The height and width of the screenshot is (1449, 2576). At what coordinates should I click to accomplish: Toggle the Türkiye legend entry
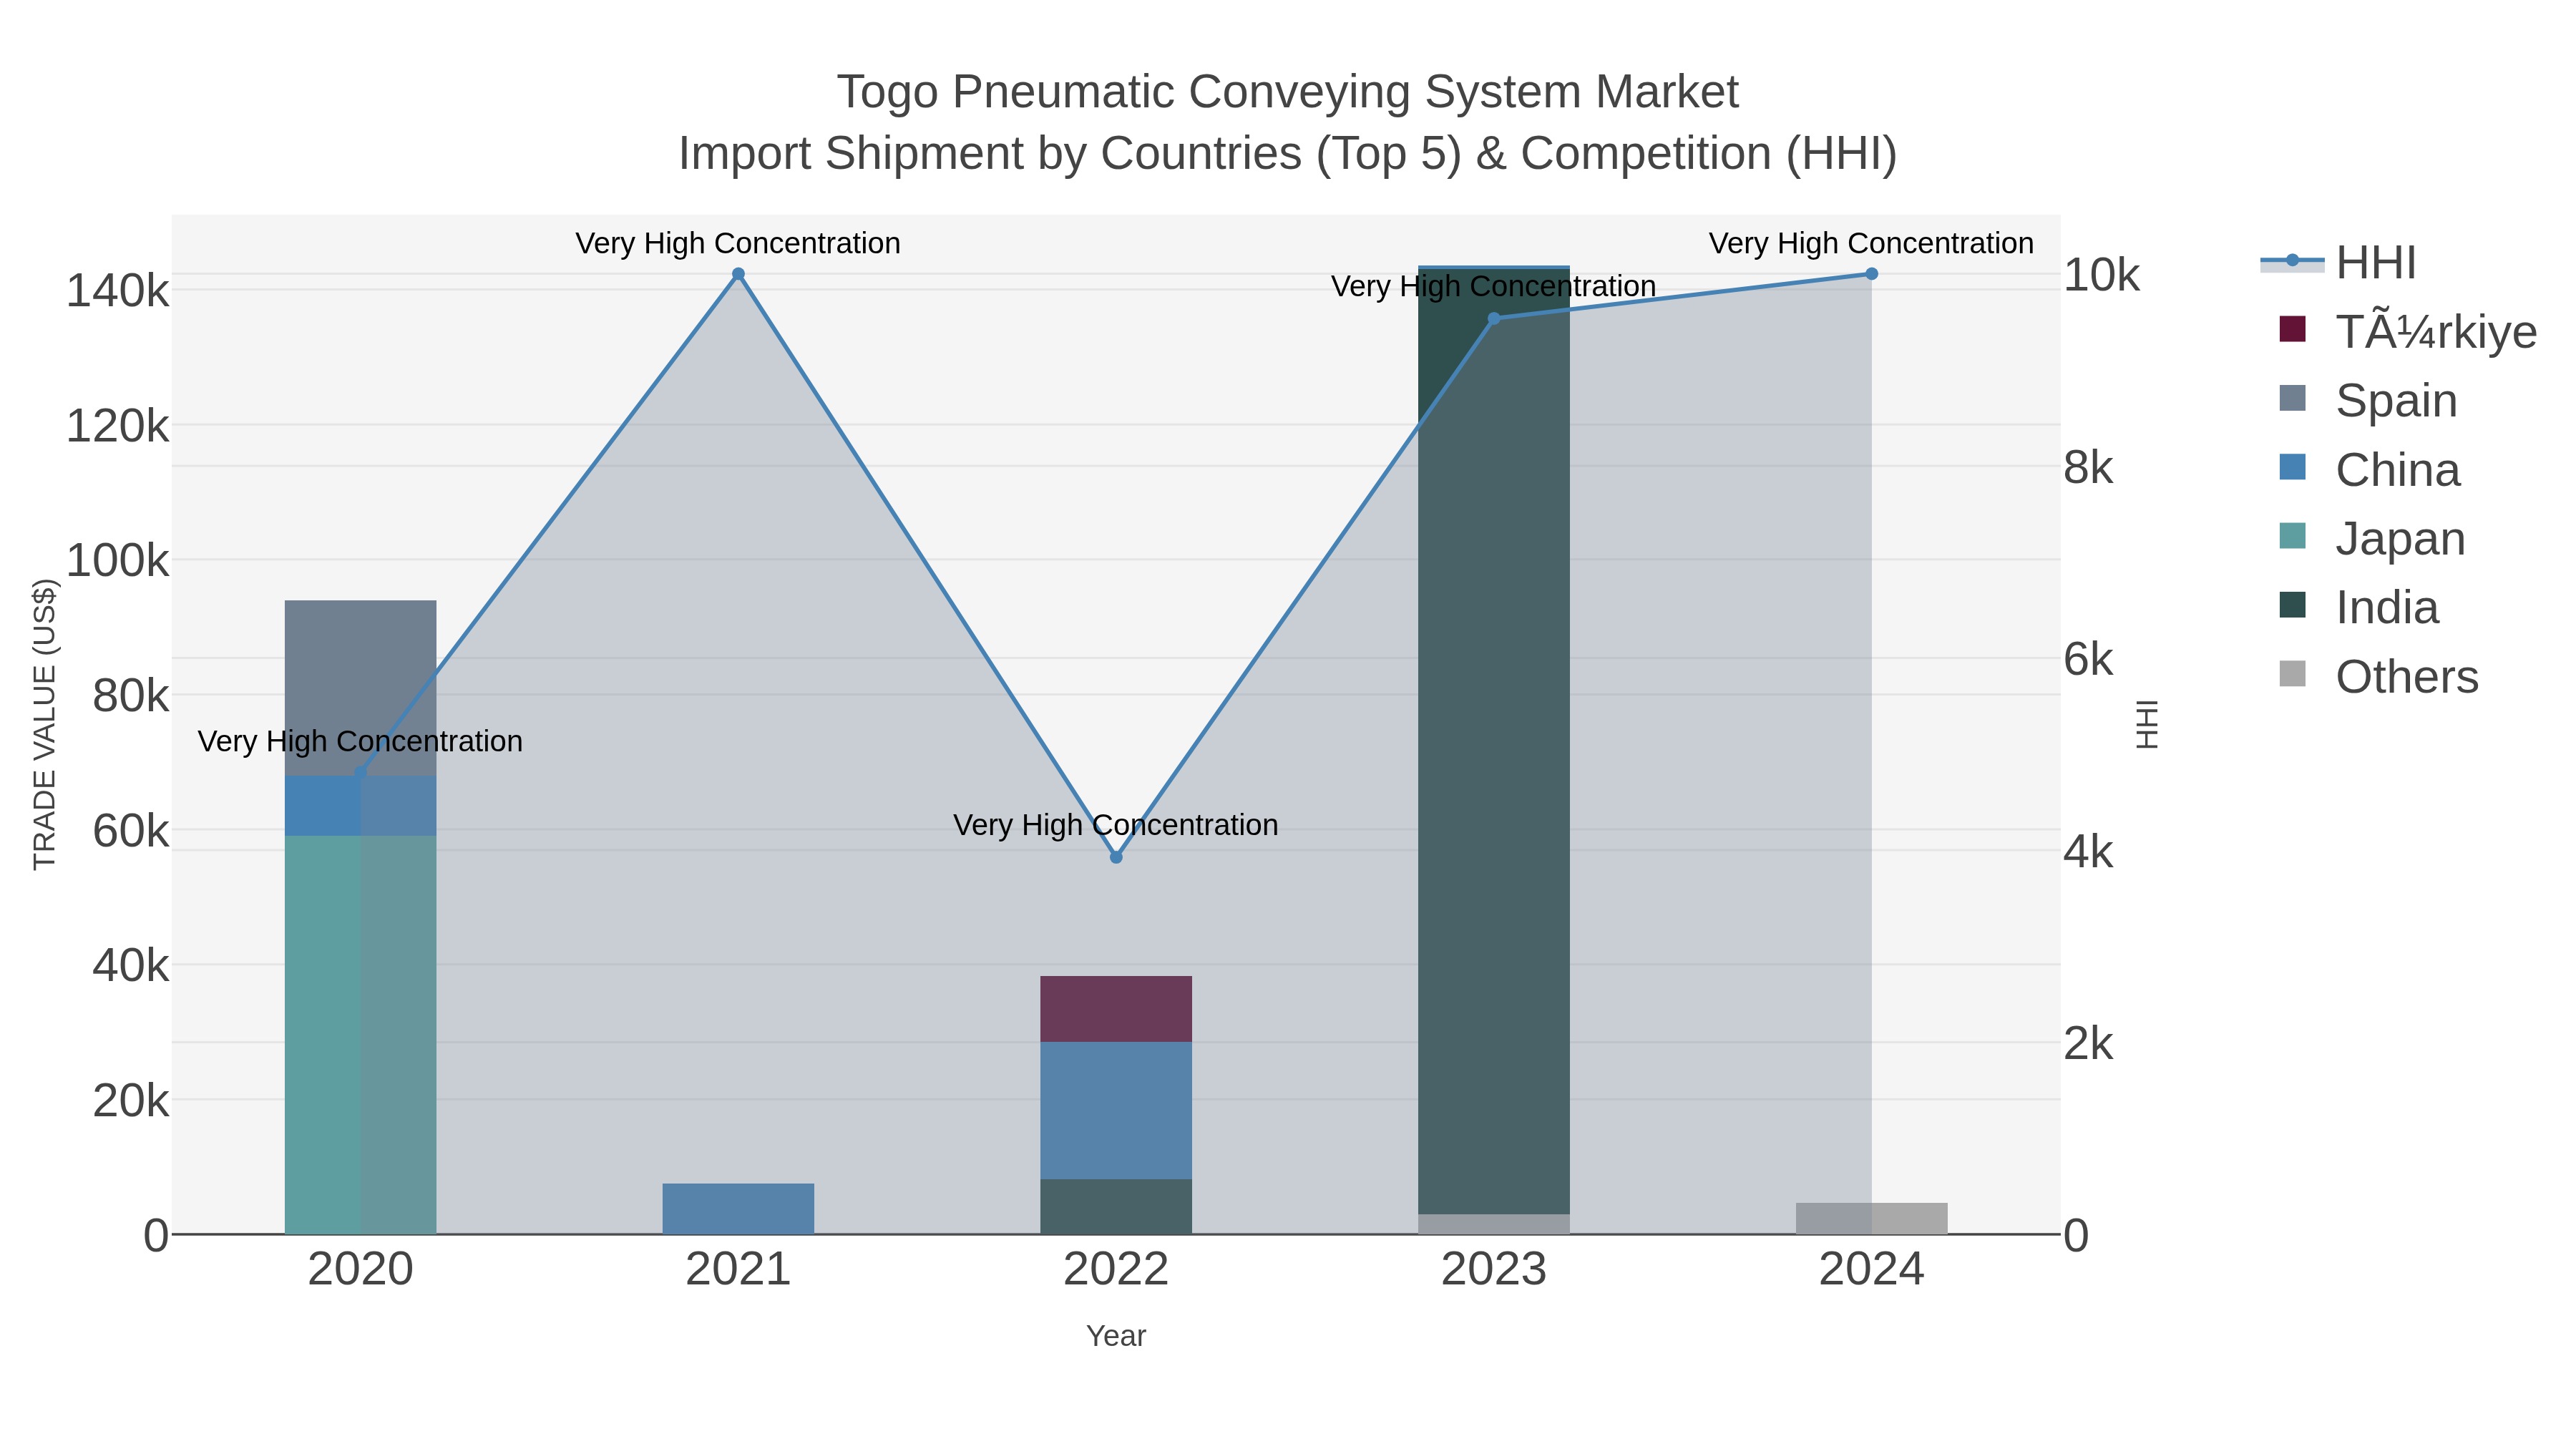pyautogui.click(x=2407, y=331)
